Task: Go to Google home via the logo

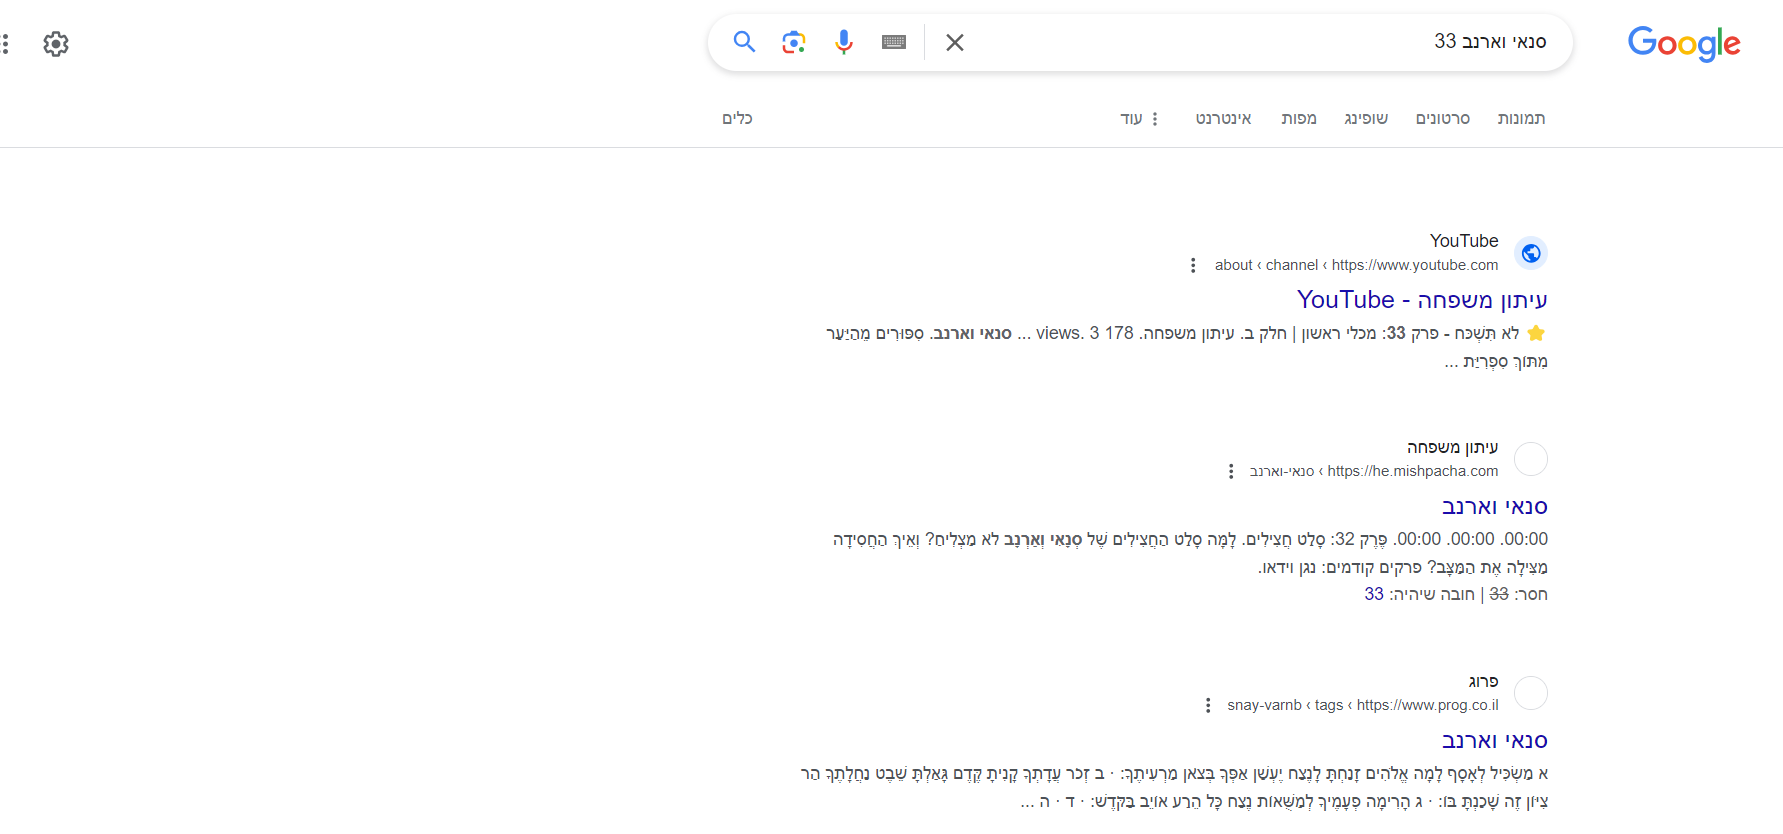Action: coord(1684,43)
